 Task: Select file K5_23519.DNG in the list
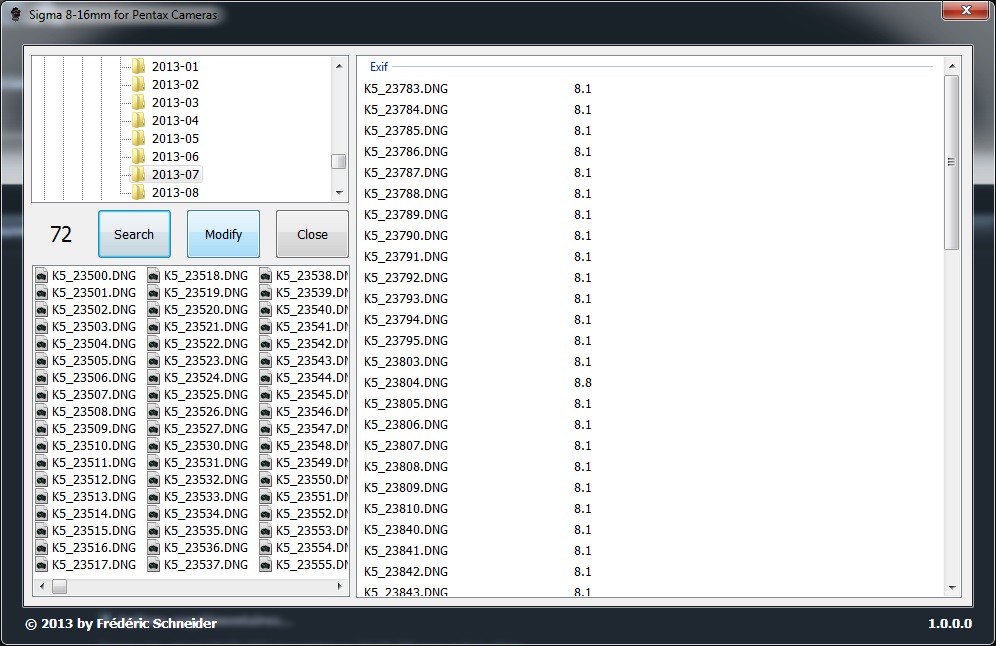click(x=206, y=293)
